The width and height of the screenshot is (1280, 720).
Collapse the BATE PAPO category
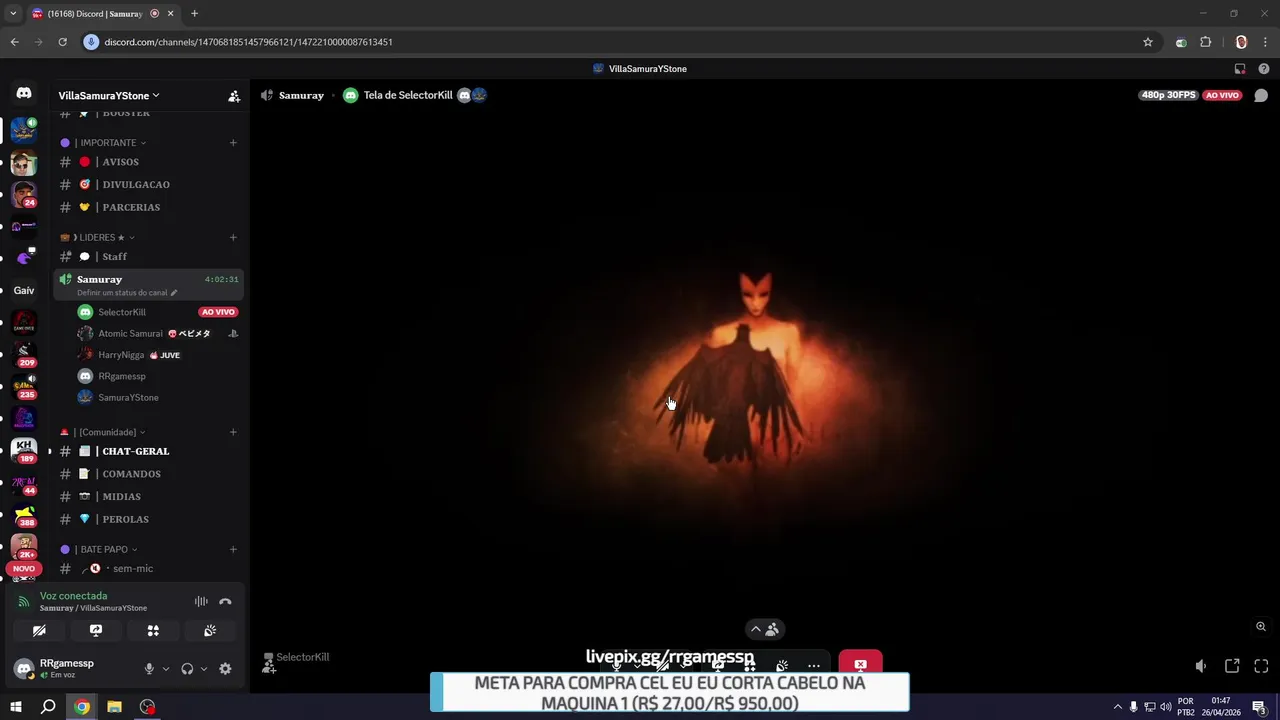(x=99, y=550)
